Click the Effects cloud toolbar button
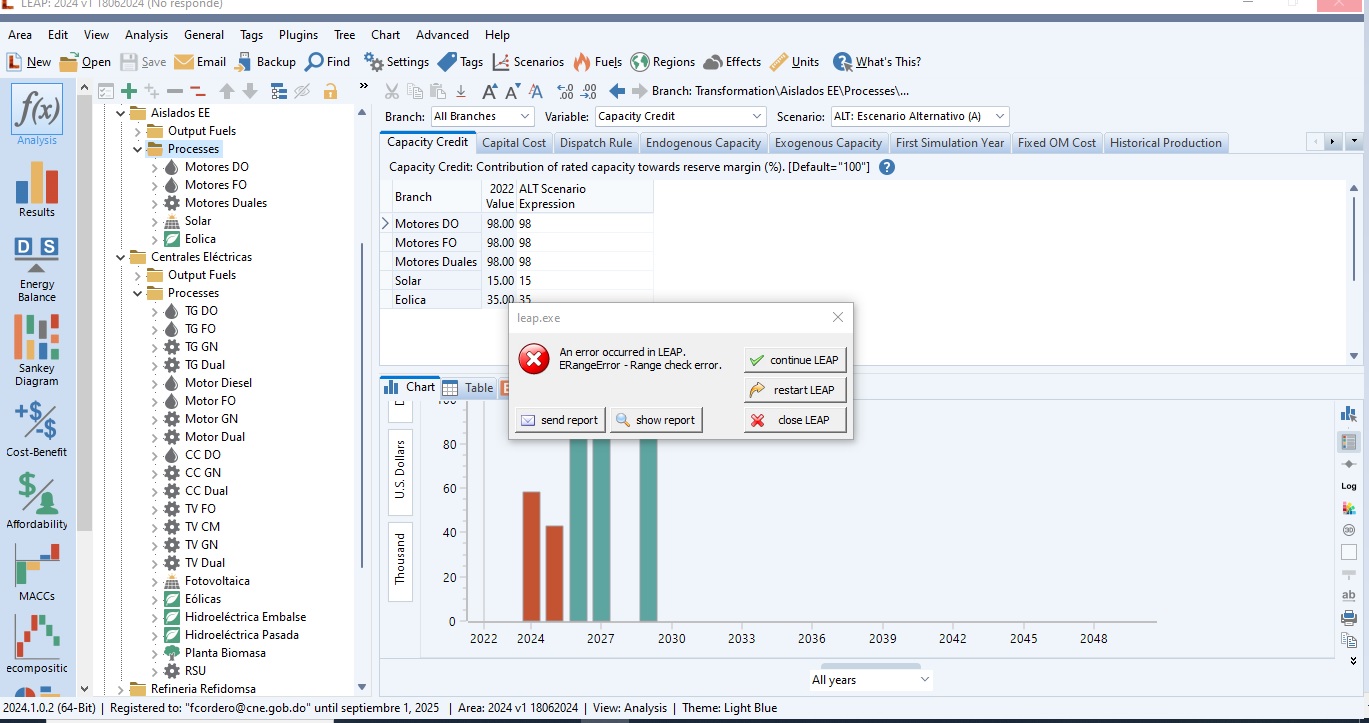 point(732,62)
